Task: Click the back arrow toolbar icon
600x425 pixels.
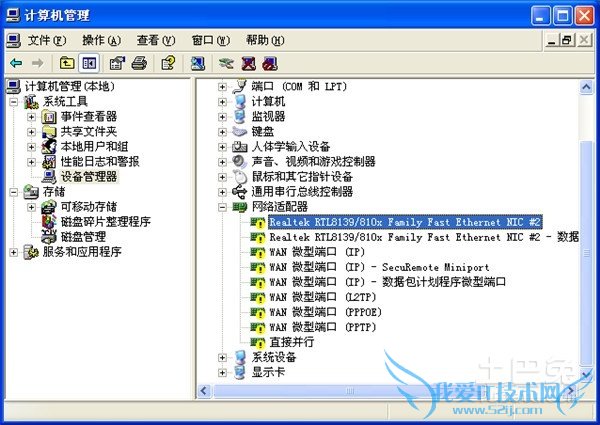Action: coord(16,63)
